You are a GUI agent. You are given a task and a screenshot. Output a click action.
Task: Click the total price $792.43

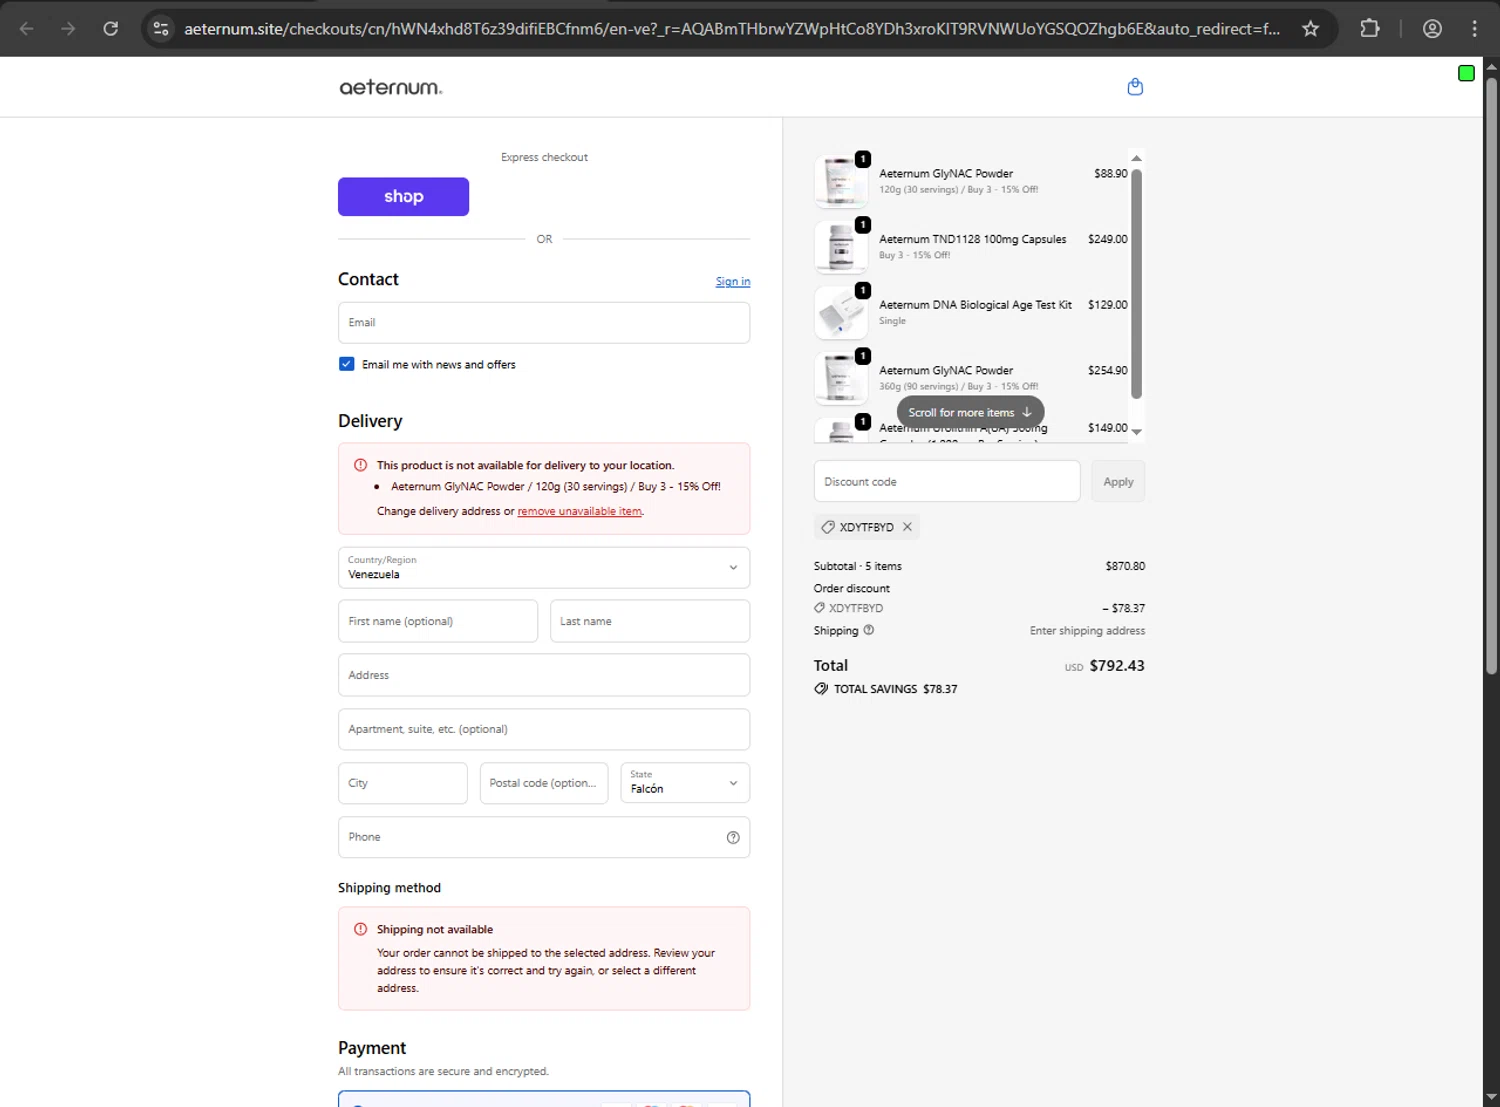pos(1117,666)
